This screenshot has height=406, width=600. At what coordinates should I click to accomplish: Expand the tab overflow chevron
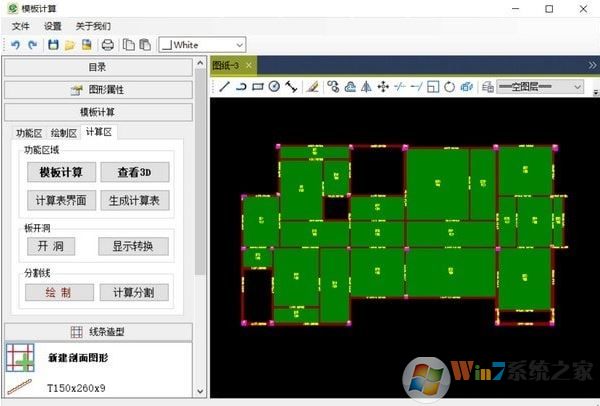pyautogui.click(x=592, y=65)
